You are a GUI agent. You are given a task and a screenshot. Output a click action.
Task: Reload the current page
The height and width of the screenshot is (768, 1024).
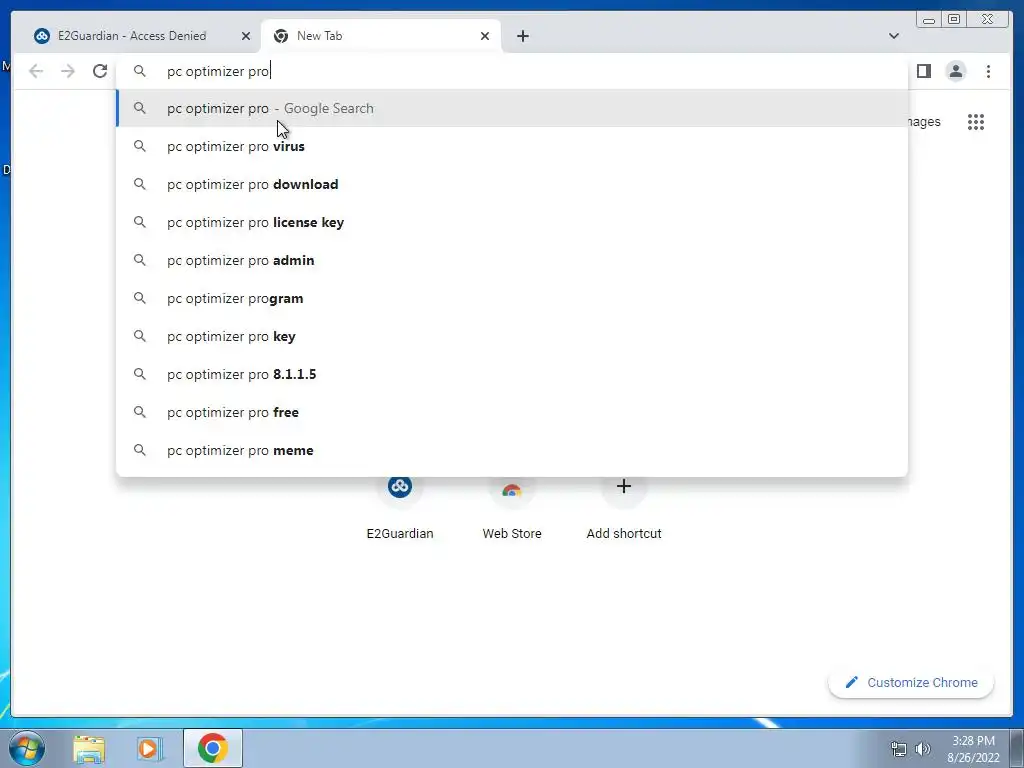(100, 71)
